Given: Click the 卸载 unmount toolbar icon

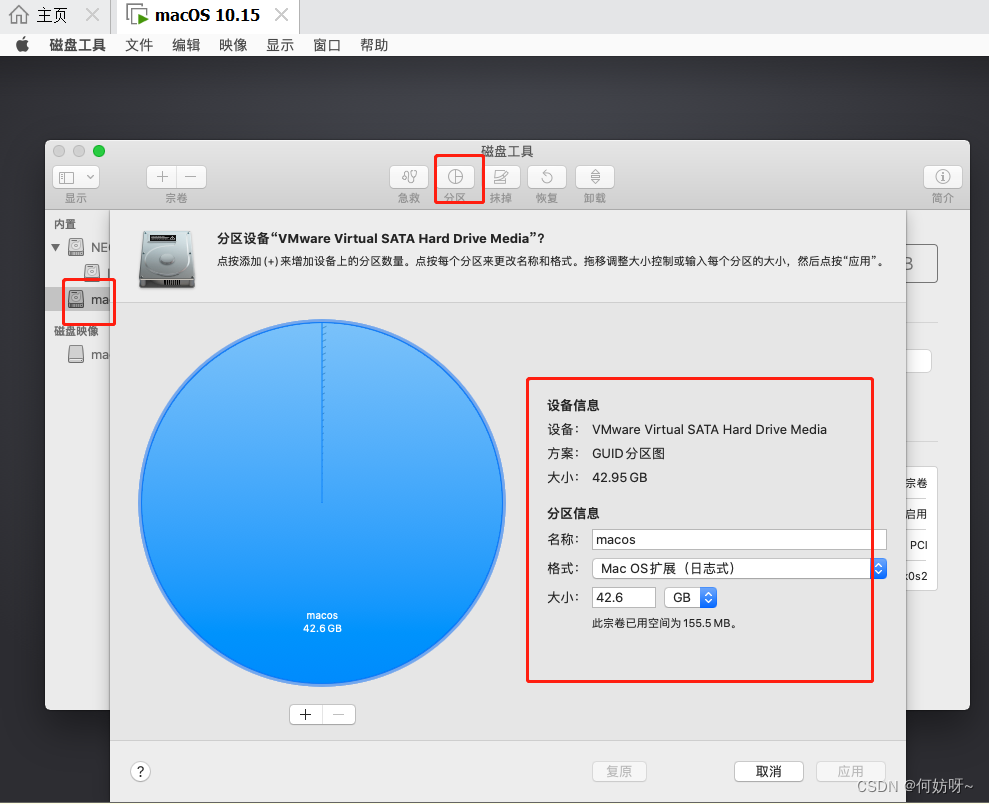Looking at the screenshot, I should pyautogui.click(x=595, y=177).
